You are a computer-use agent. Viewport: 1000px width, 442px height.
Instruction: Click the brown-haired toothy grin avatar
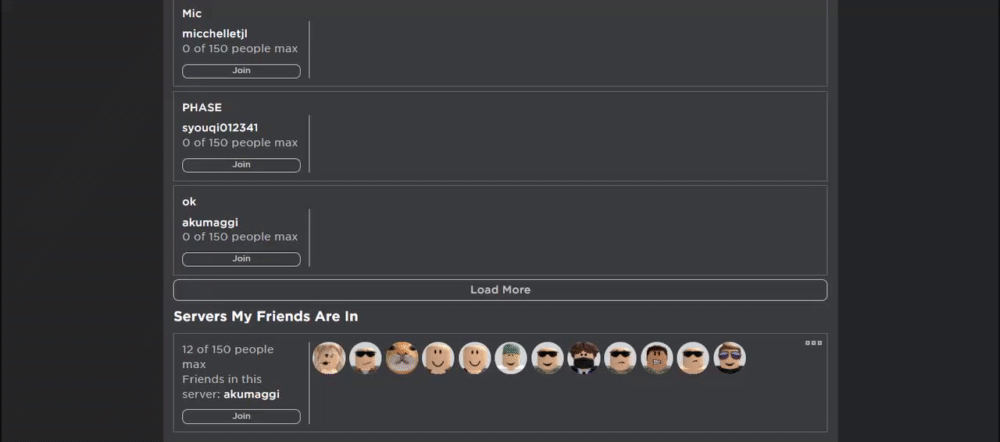pyautogui.click(x=657, y=358)
